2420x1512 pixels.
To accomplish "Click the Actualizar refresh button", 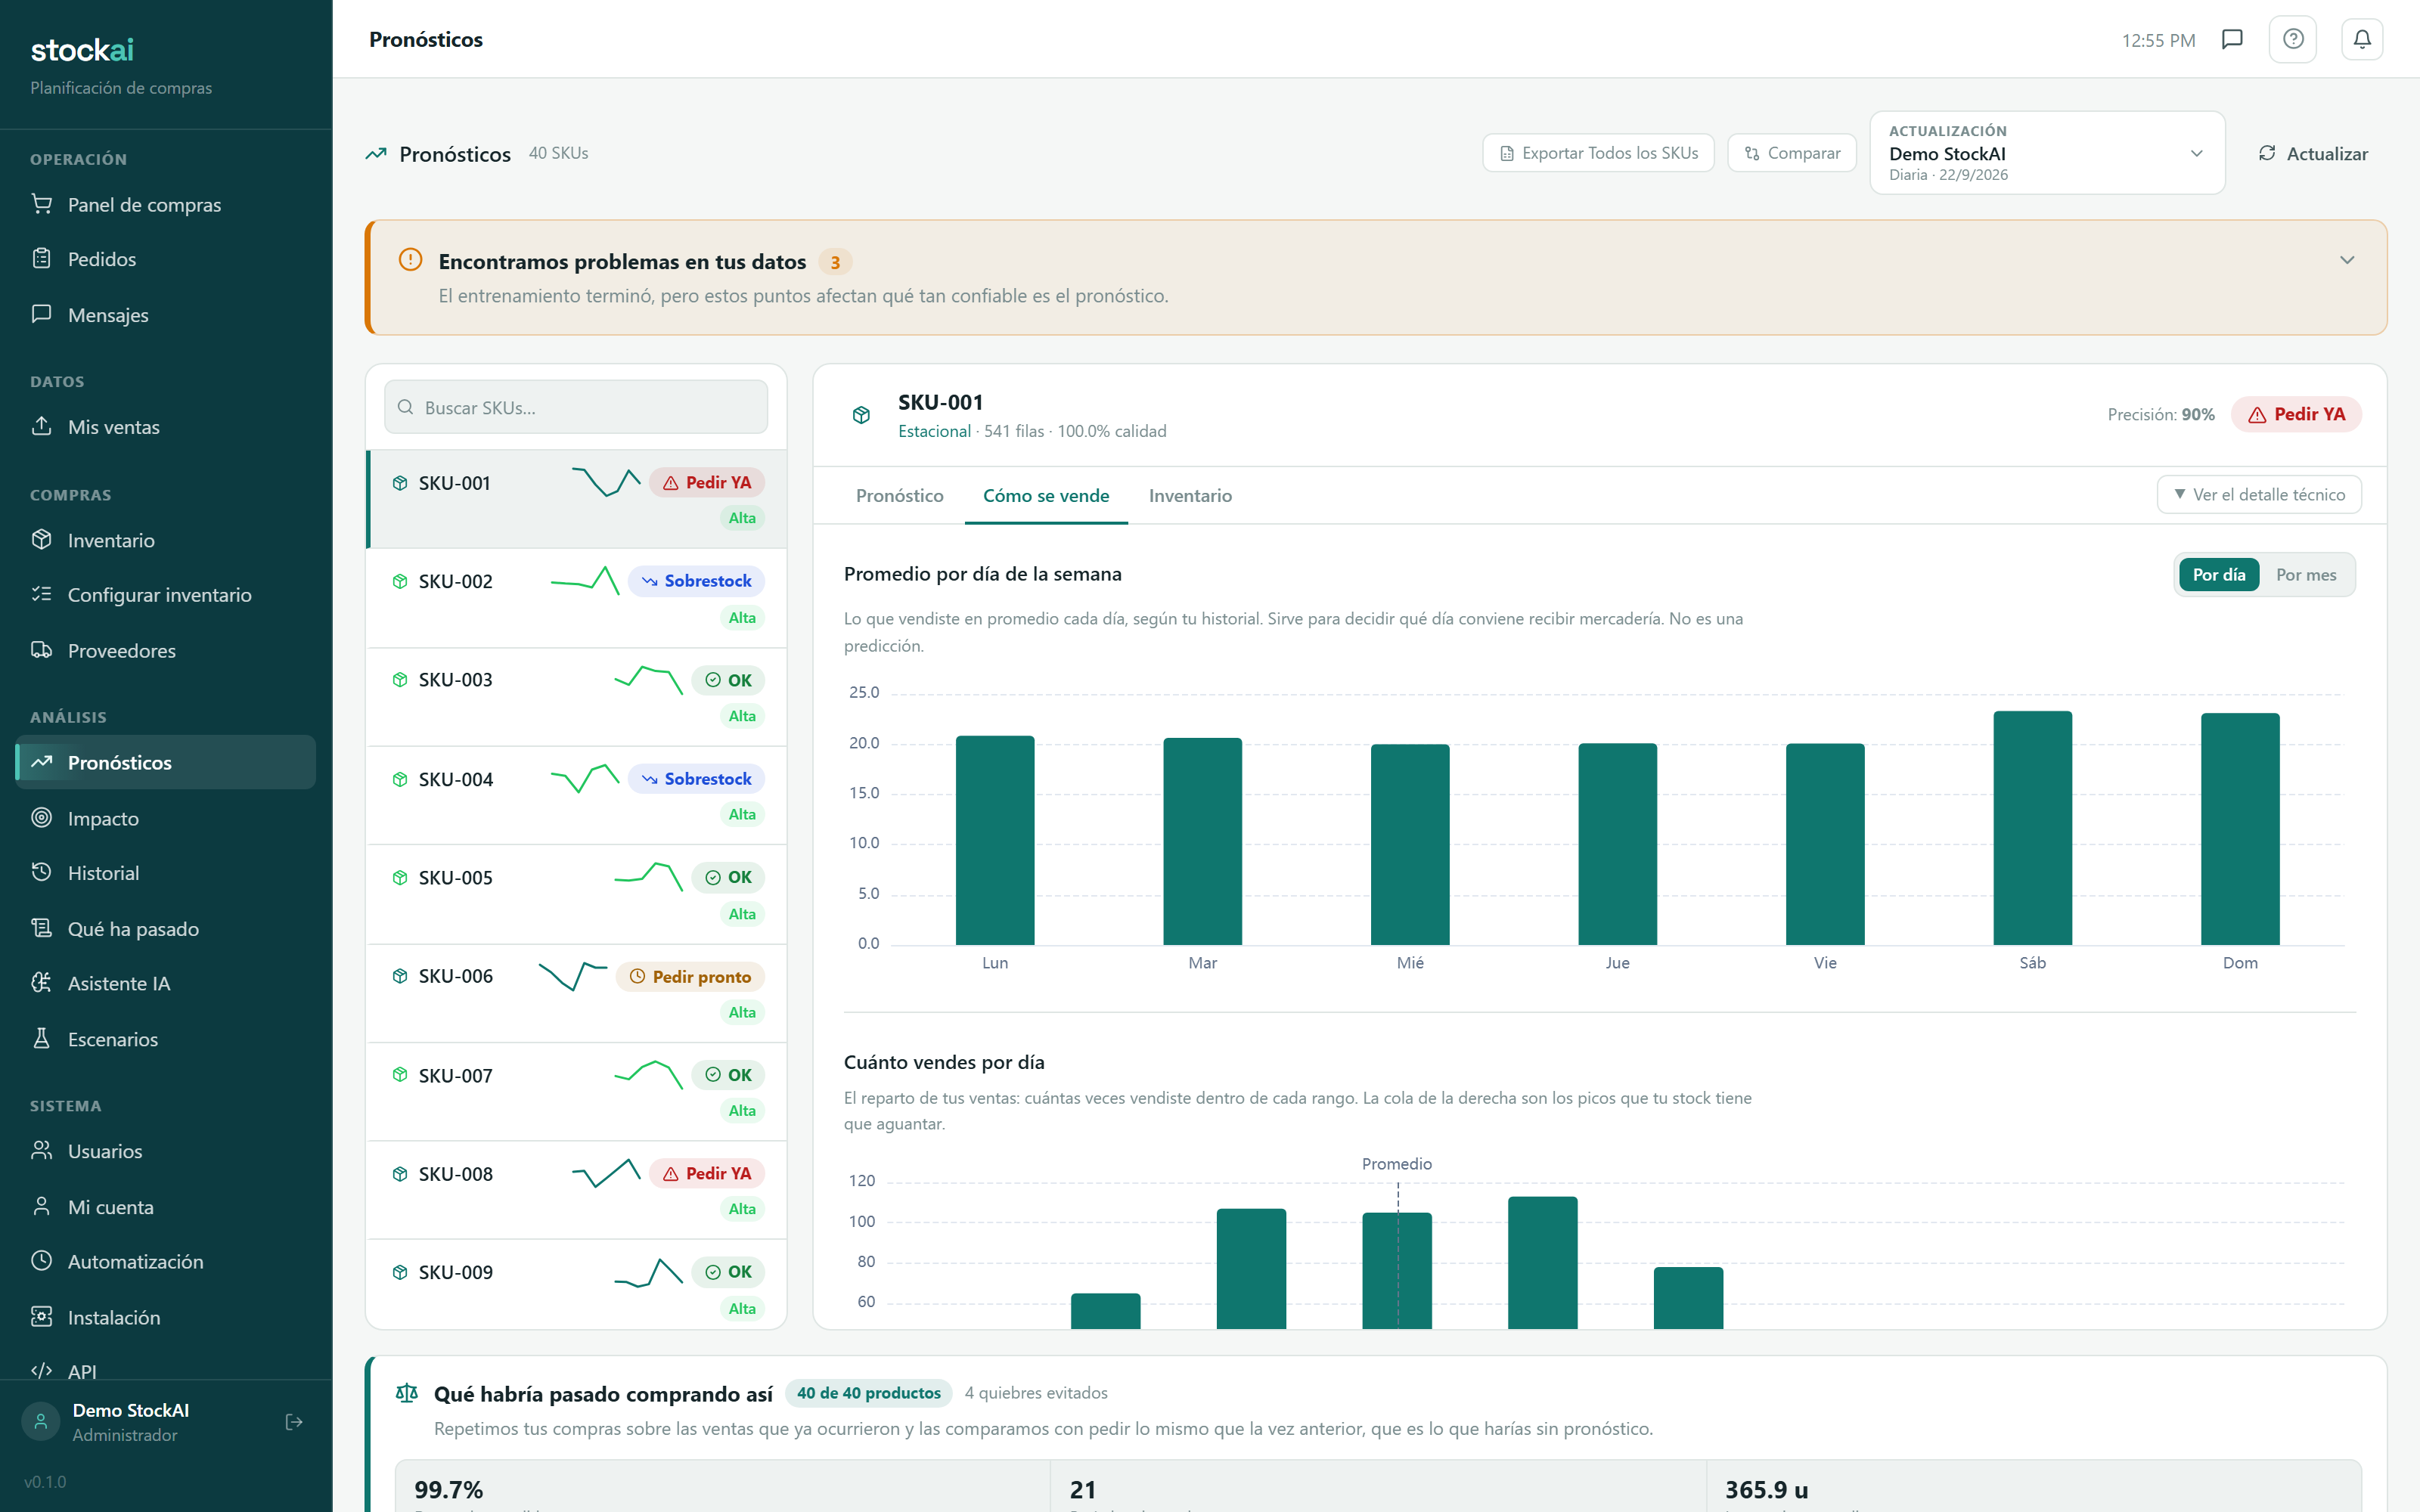I will tap(2312, 153).
